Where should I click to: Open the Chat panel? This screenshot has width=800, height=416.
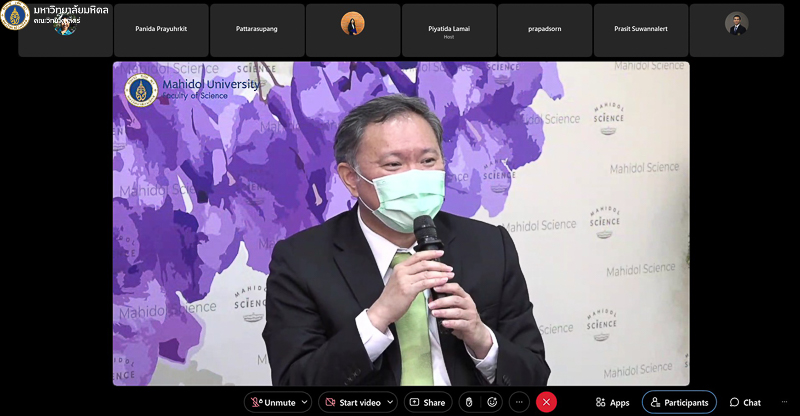[x=745, y=402]
